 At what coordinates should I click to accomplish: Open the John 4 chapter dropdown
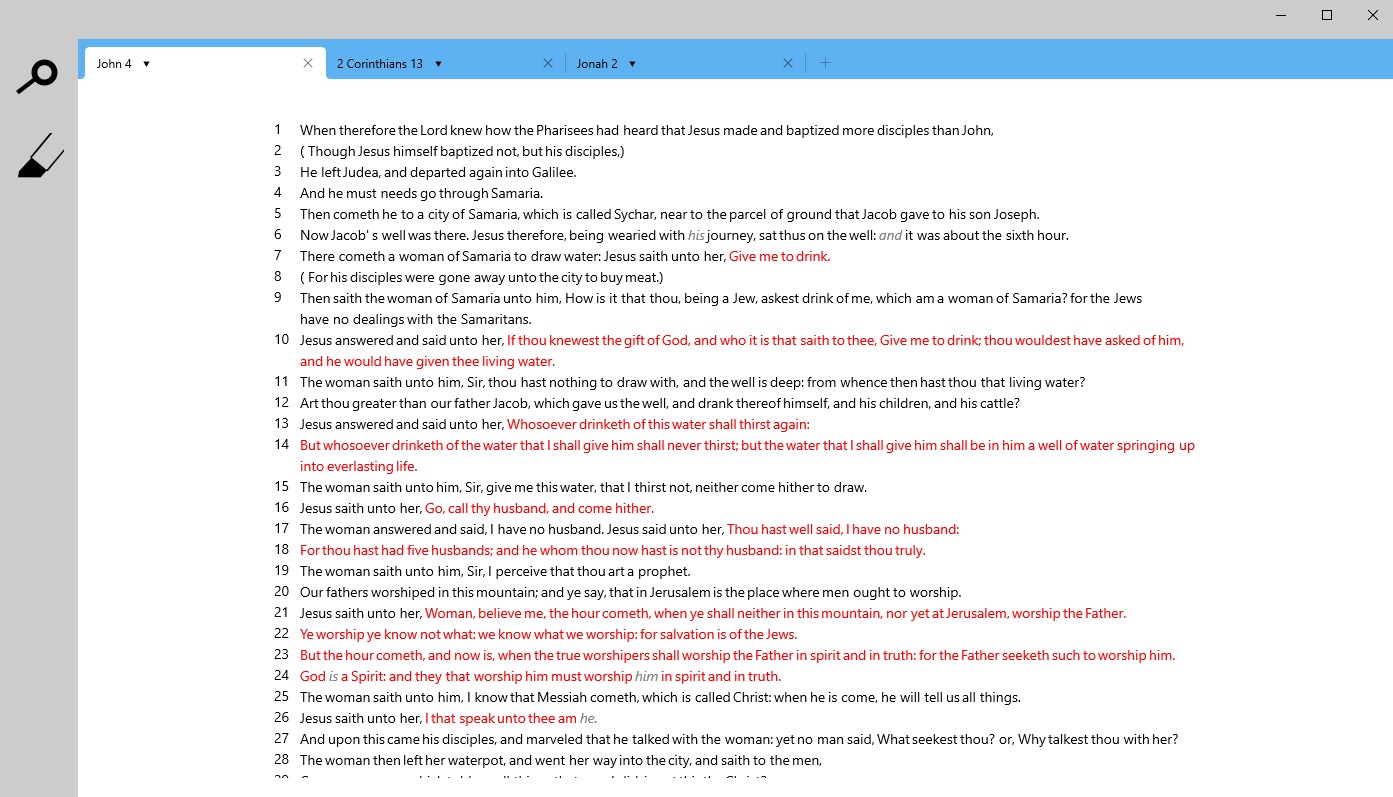click(x=146, y=63)
